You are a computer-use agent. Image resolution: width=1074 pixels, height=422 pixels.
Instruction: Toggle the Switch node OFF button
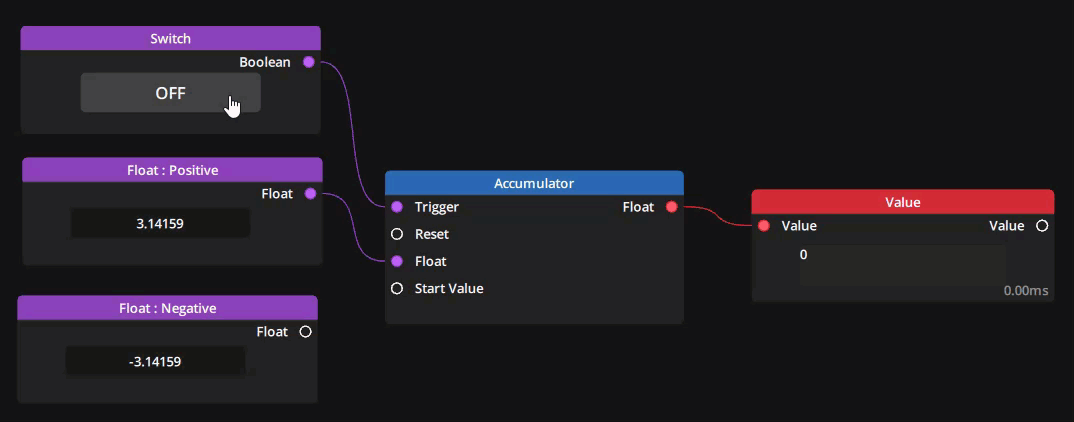[170, 93]
